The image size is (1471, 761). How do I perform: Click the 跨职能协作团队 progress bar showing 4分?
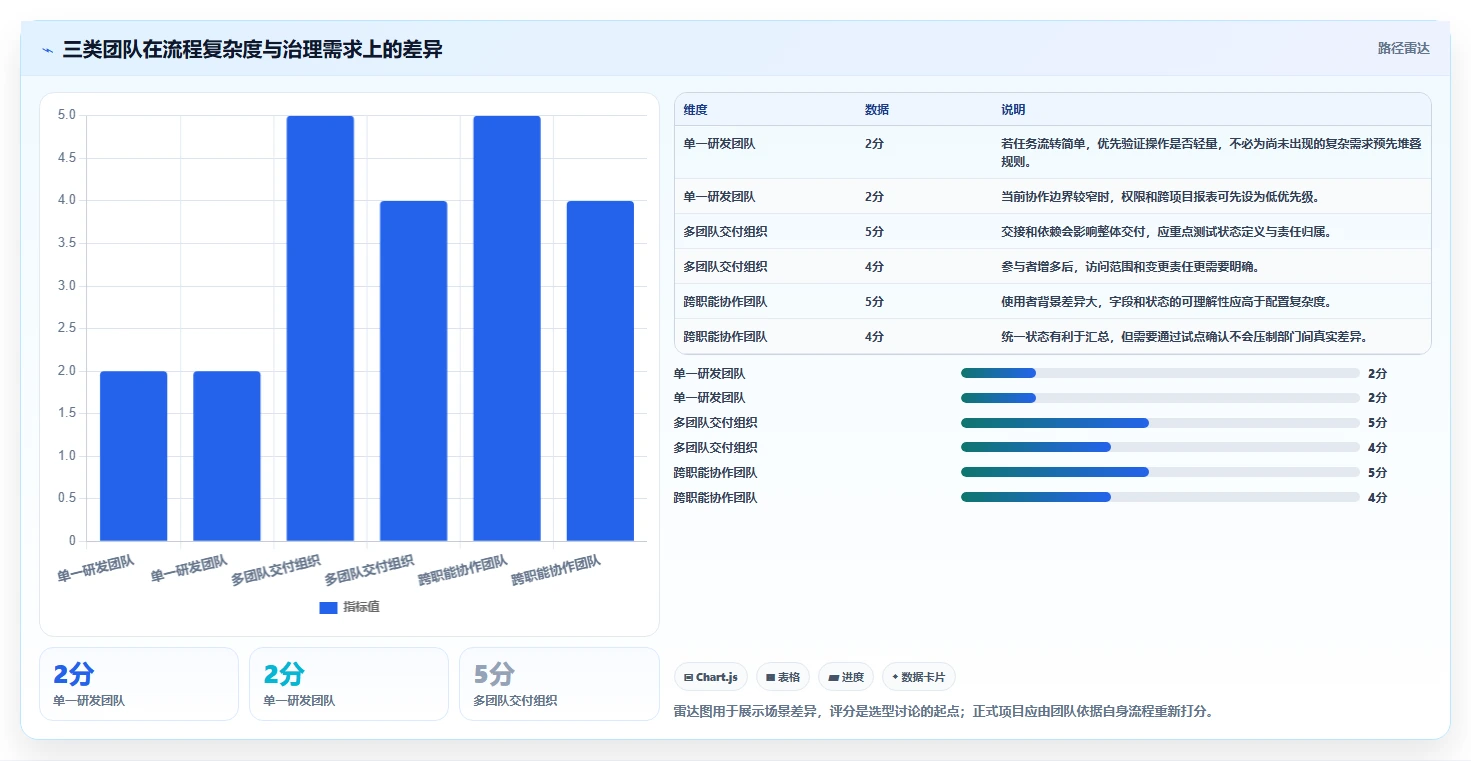(1160, 497)
